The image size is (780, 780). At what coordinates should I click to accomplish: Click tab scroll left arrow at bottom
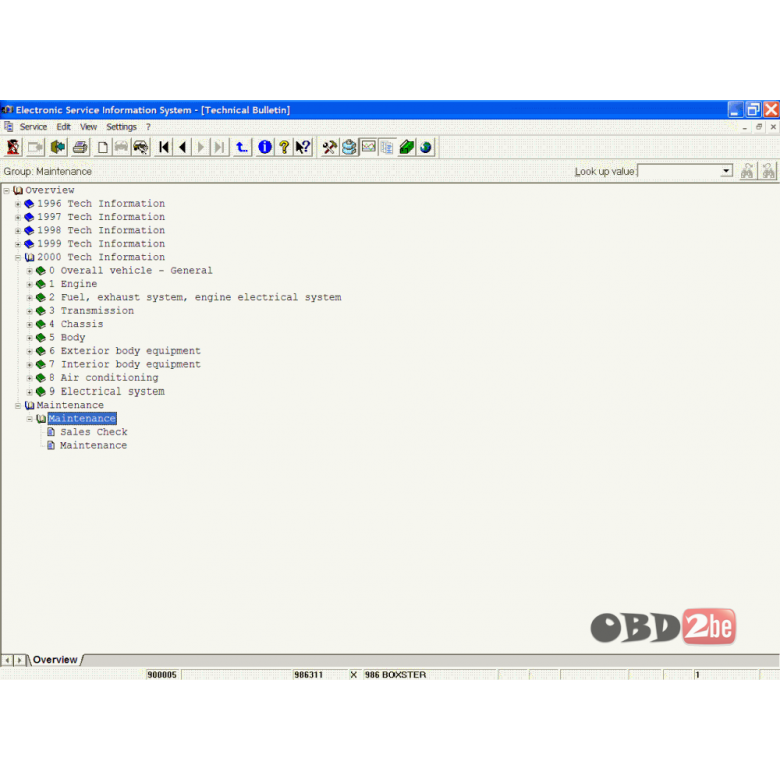[7, 660]
